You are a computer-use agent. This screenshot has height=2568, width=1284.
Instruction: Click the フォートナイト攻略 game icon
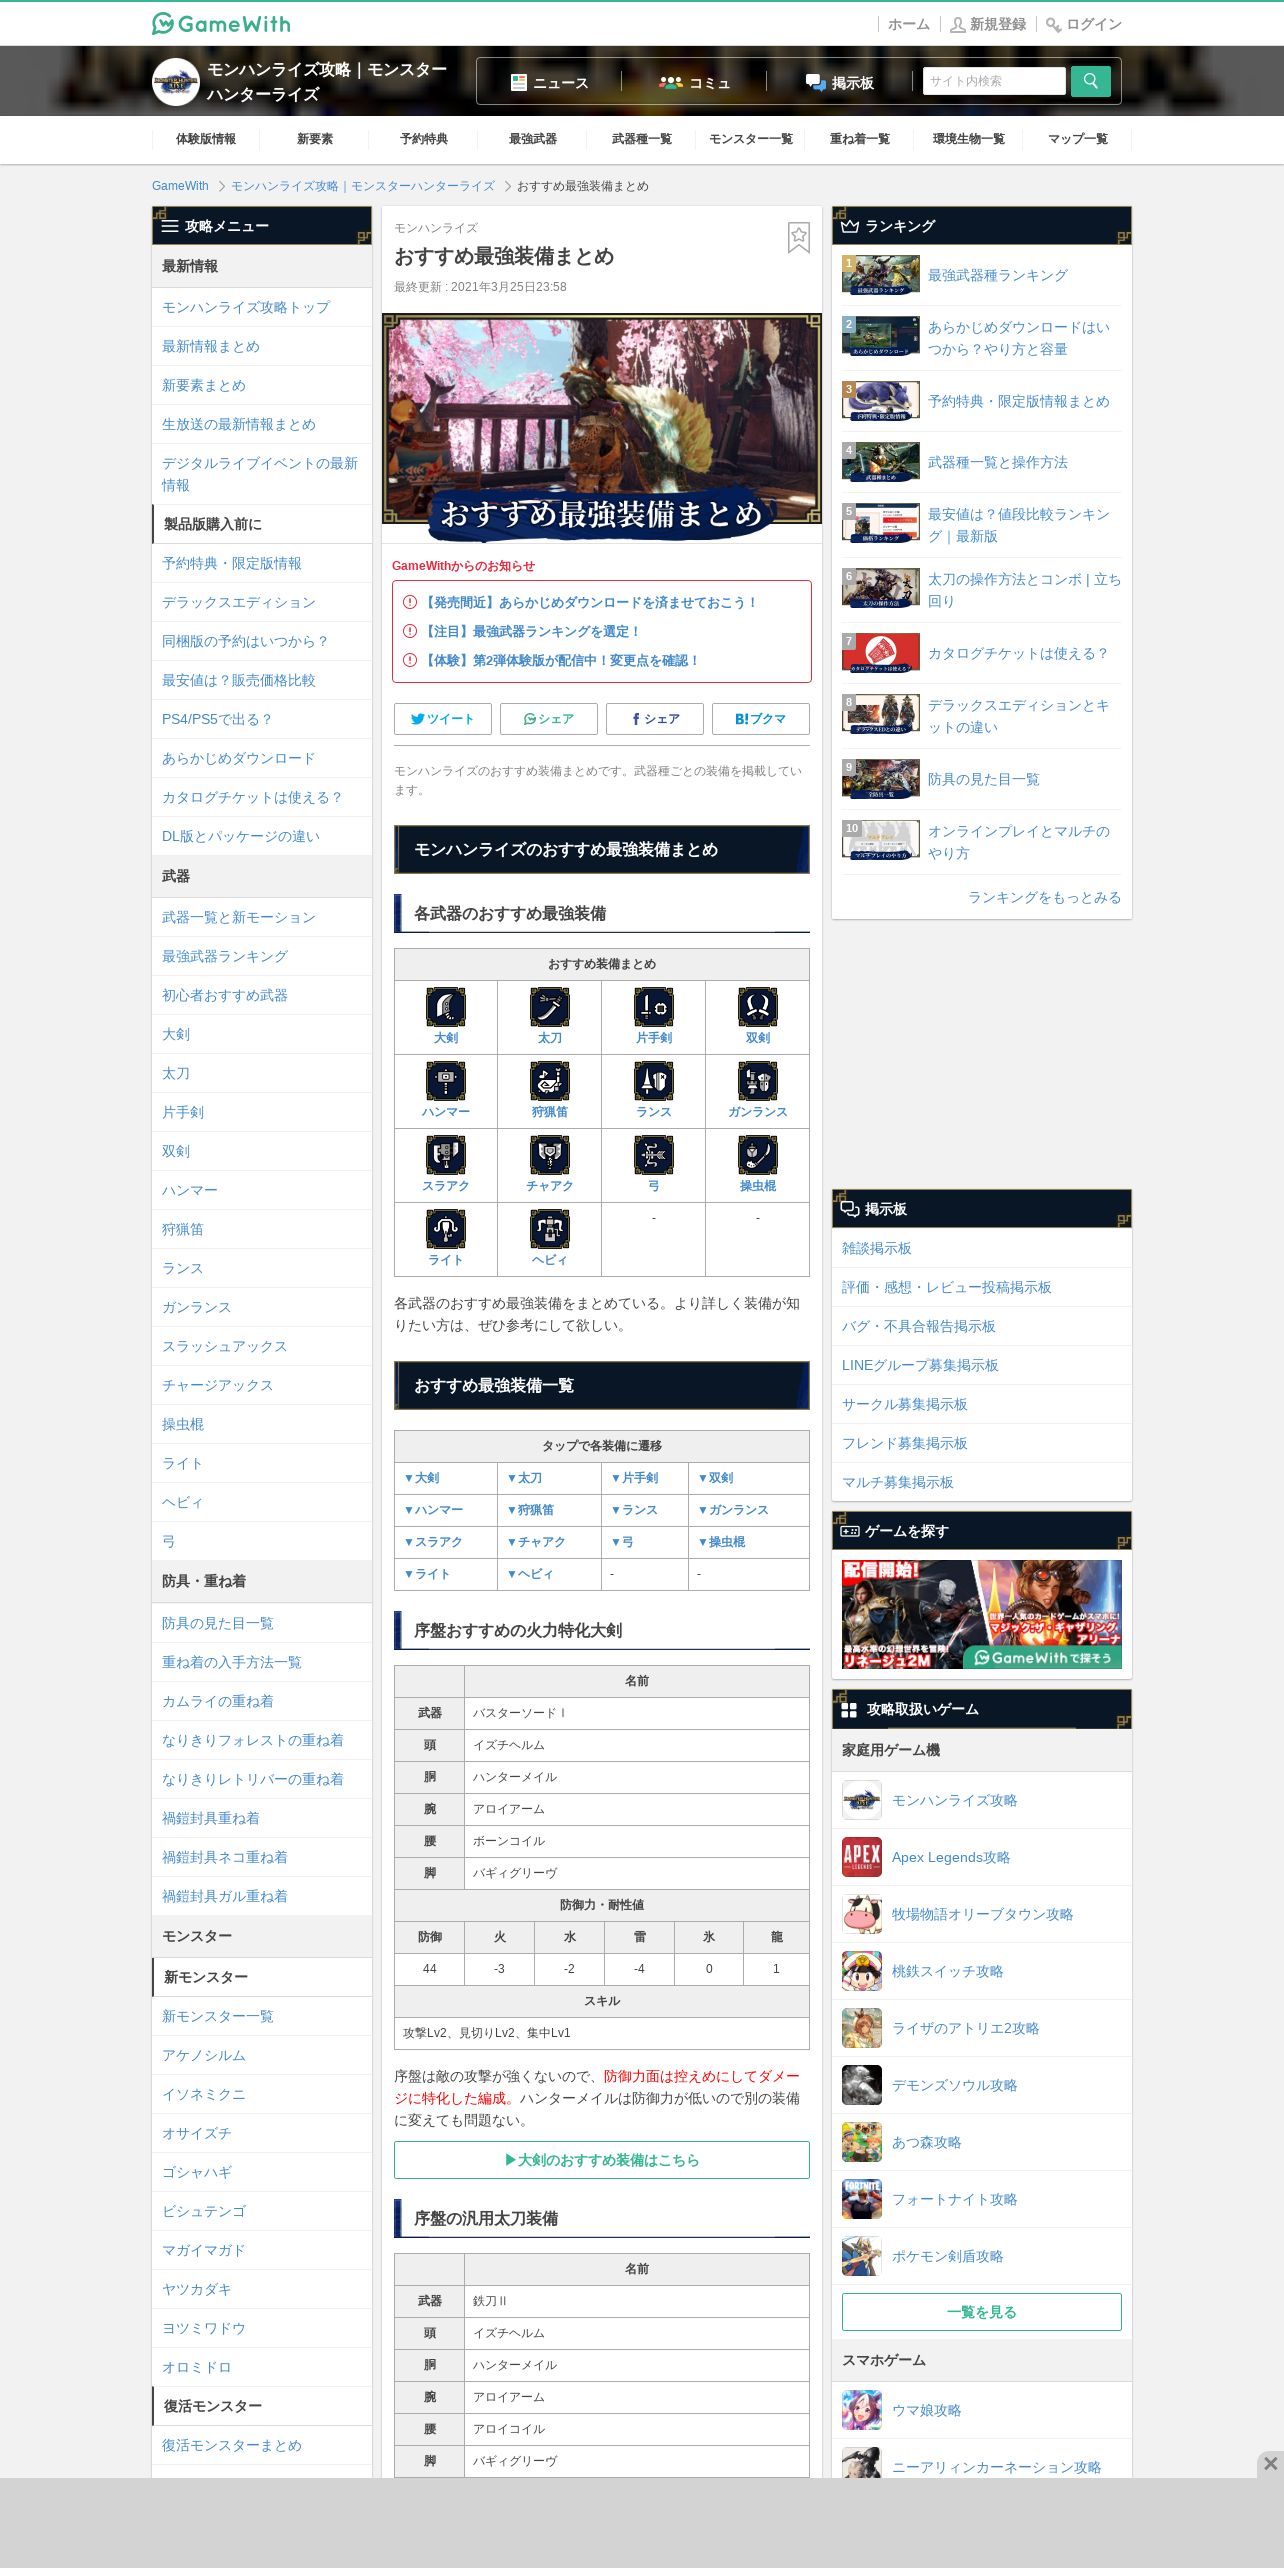[861, 2199]
